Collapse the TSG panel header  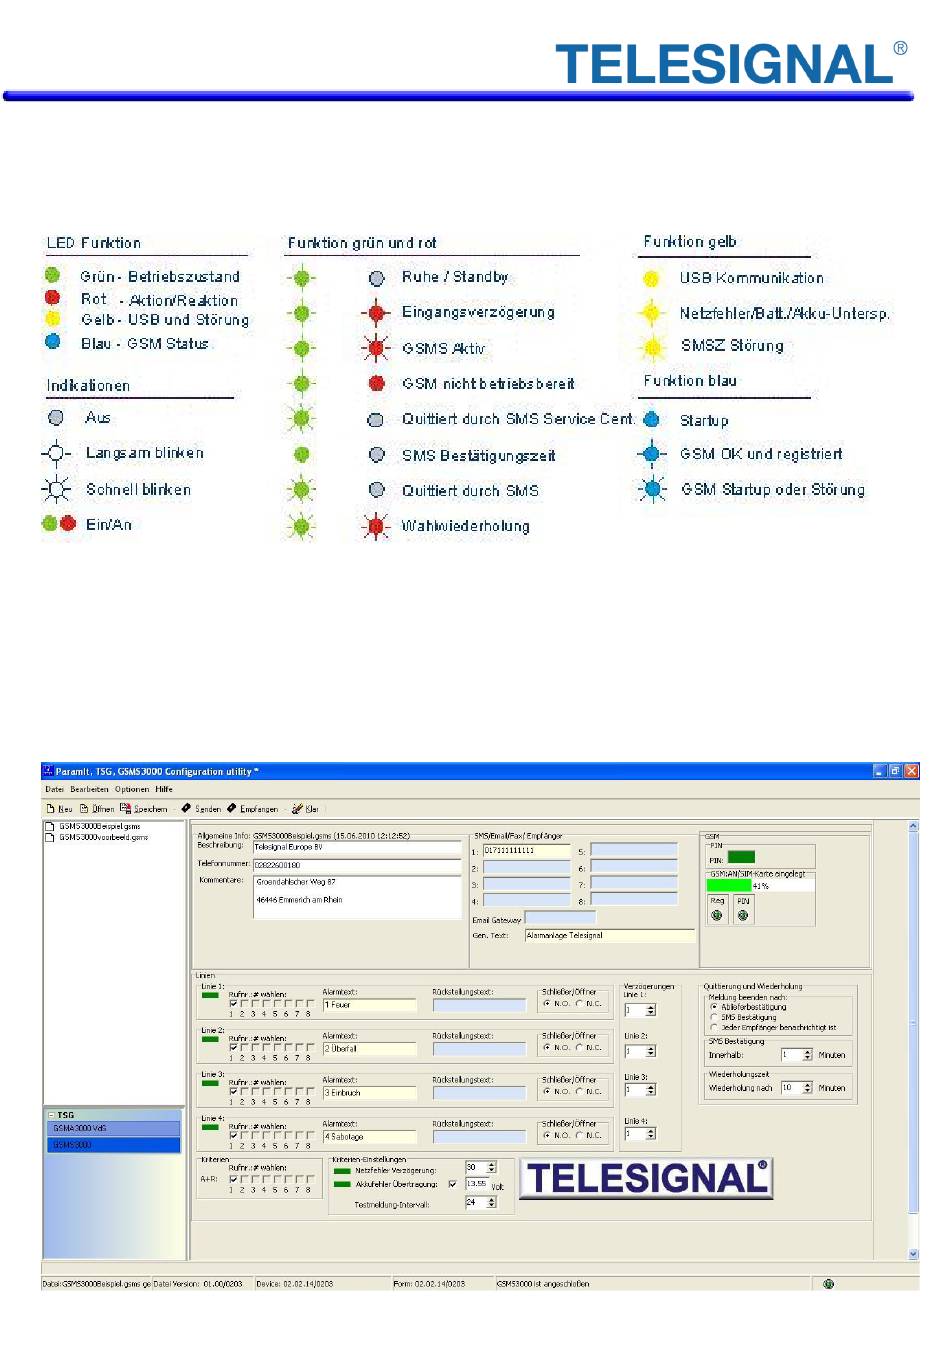[51, 1115]
